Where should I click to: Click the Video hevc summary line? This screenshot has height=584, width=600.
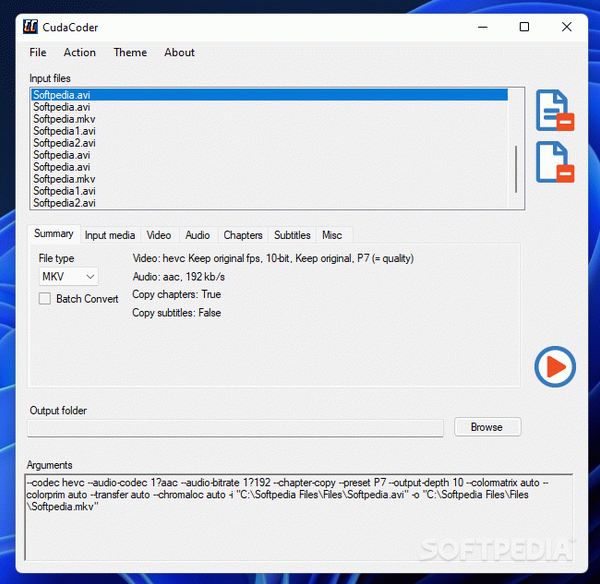coord(273,258)
